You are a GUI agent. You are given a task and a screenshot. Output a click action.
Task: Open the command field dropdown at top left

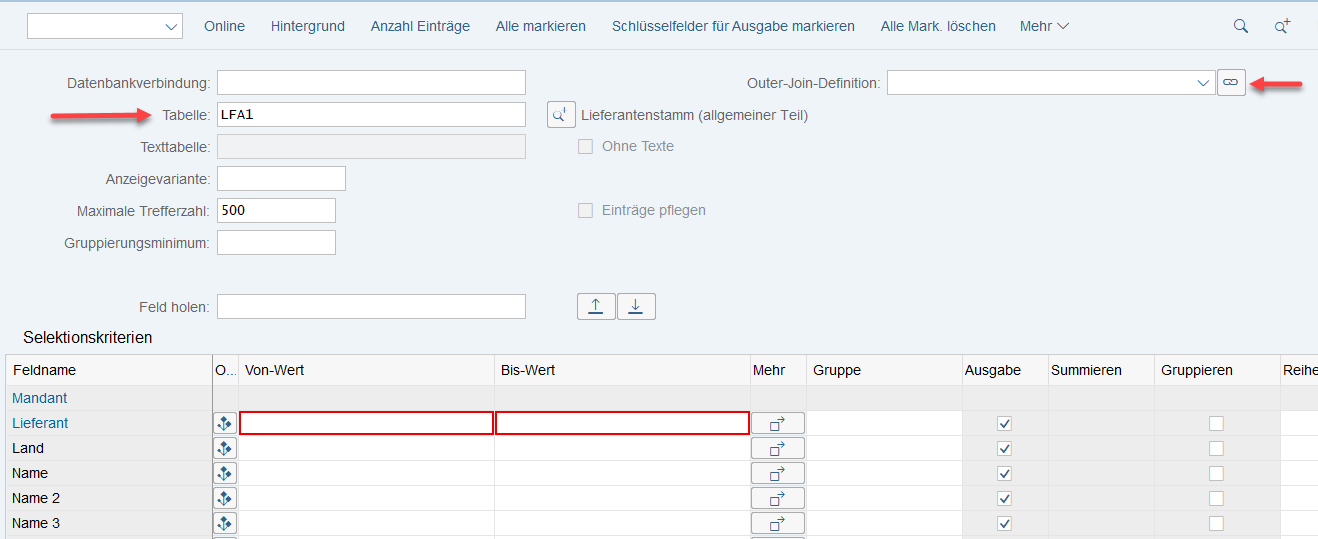click(171, 27)
